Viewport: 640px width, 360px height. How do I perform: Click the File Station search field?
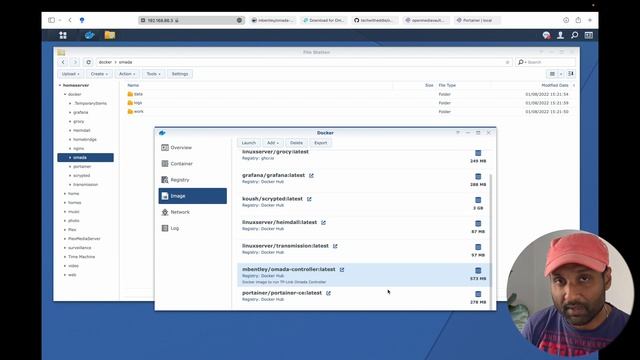point(546,62)
